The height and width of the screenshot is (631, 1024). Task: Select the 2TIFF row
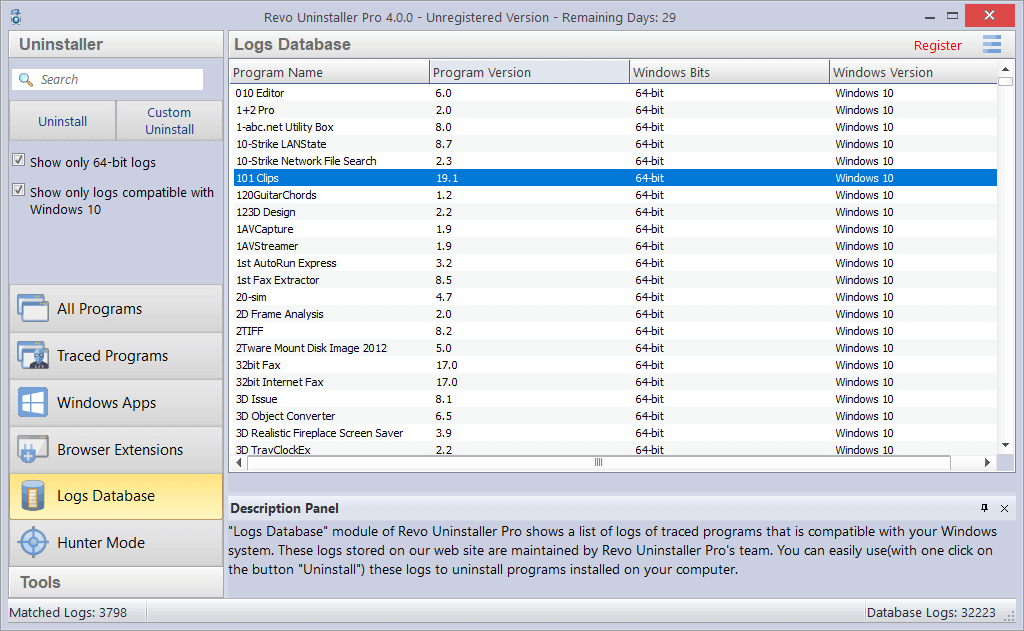(615, 331)
